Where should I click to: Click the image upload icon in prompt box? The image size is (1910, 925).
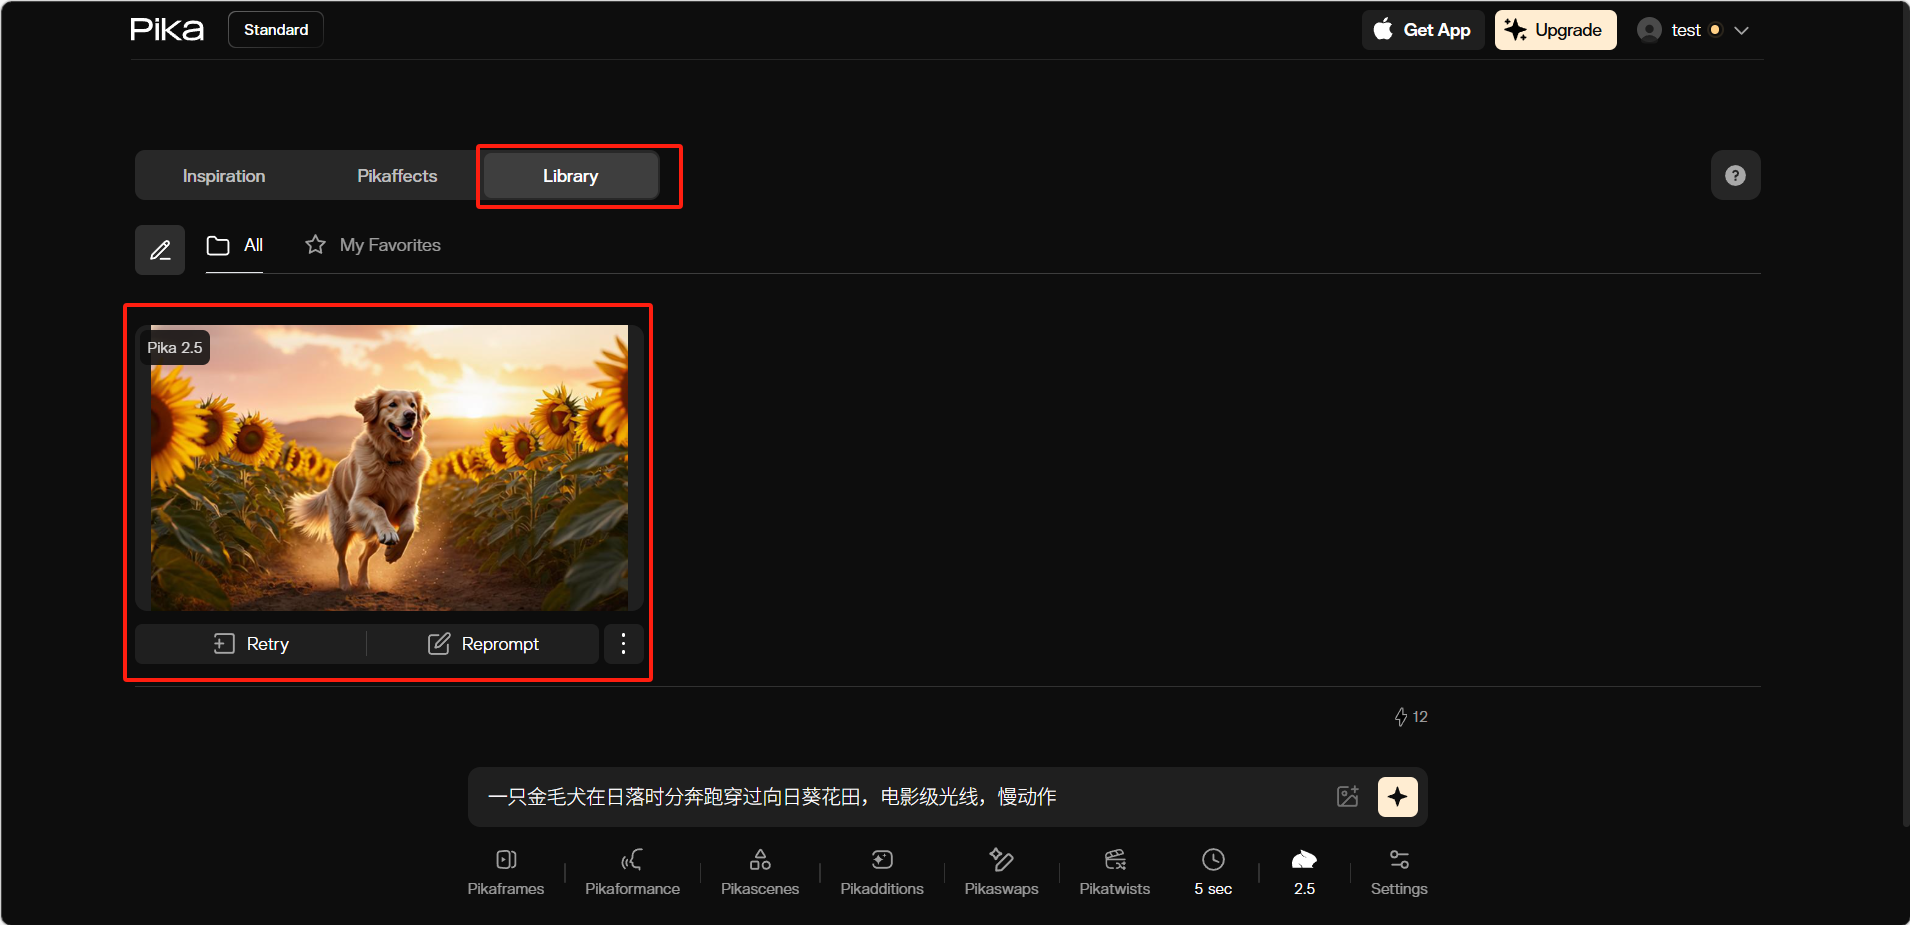click(1347, 797)
